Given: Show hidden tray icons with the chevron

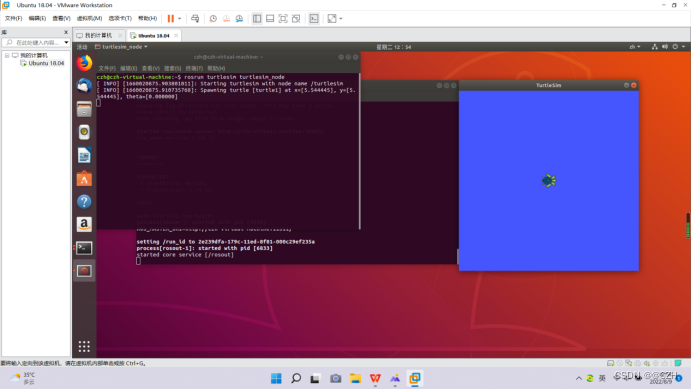Looking at the screenshot, I should pos(579,378).
